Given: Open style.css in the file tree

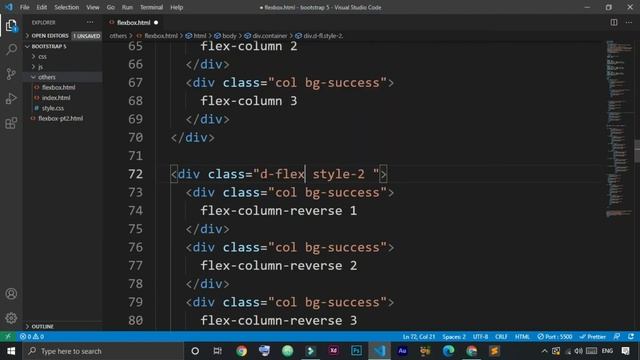Looking at the screenshot, I should pos(53,108).
